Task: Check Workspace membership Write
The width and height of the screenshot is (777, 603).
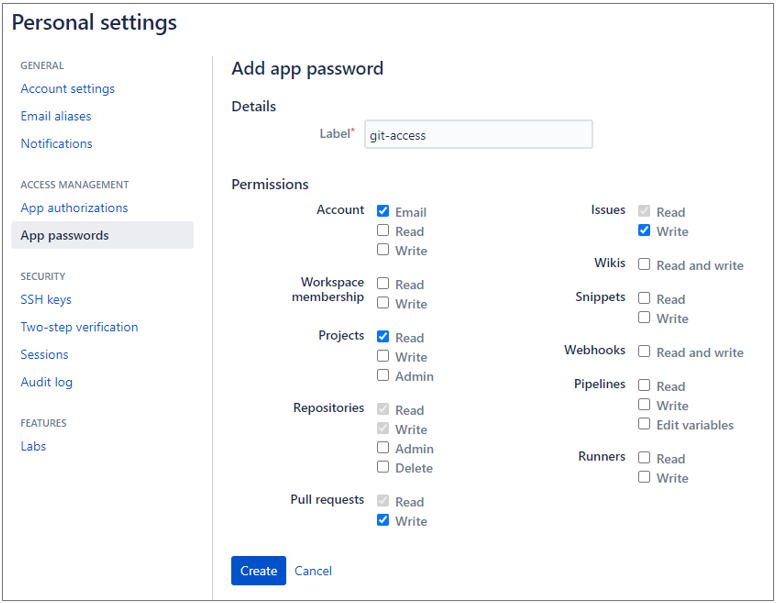Action: click(383, 303)
